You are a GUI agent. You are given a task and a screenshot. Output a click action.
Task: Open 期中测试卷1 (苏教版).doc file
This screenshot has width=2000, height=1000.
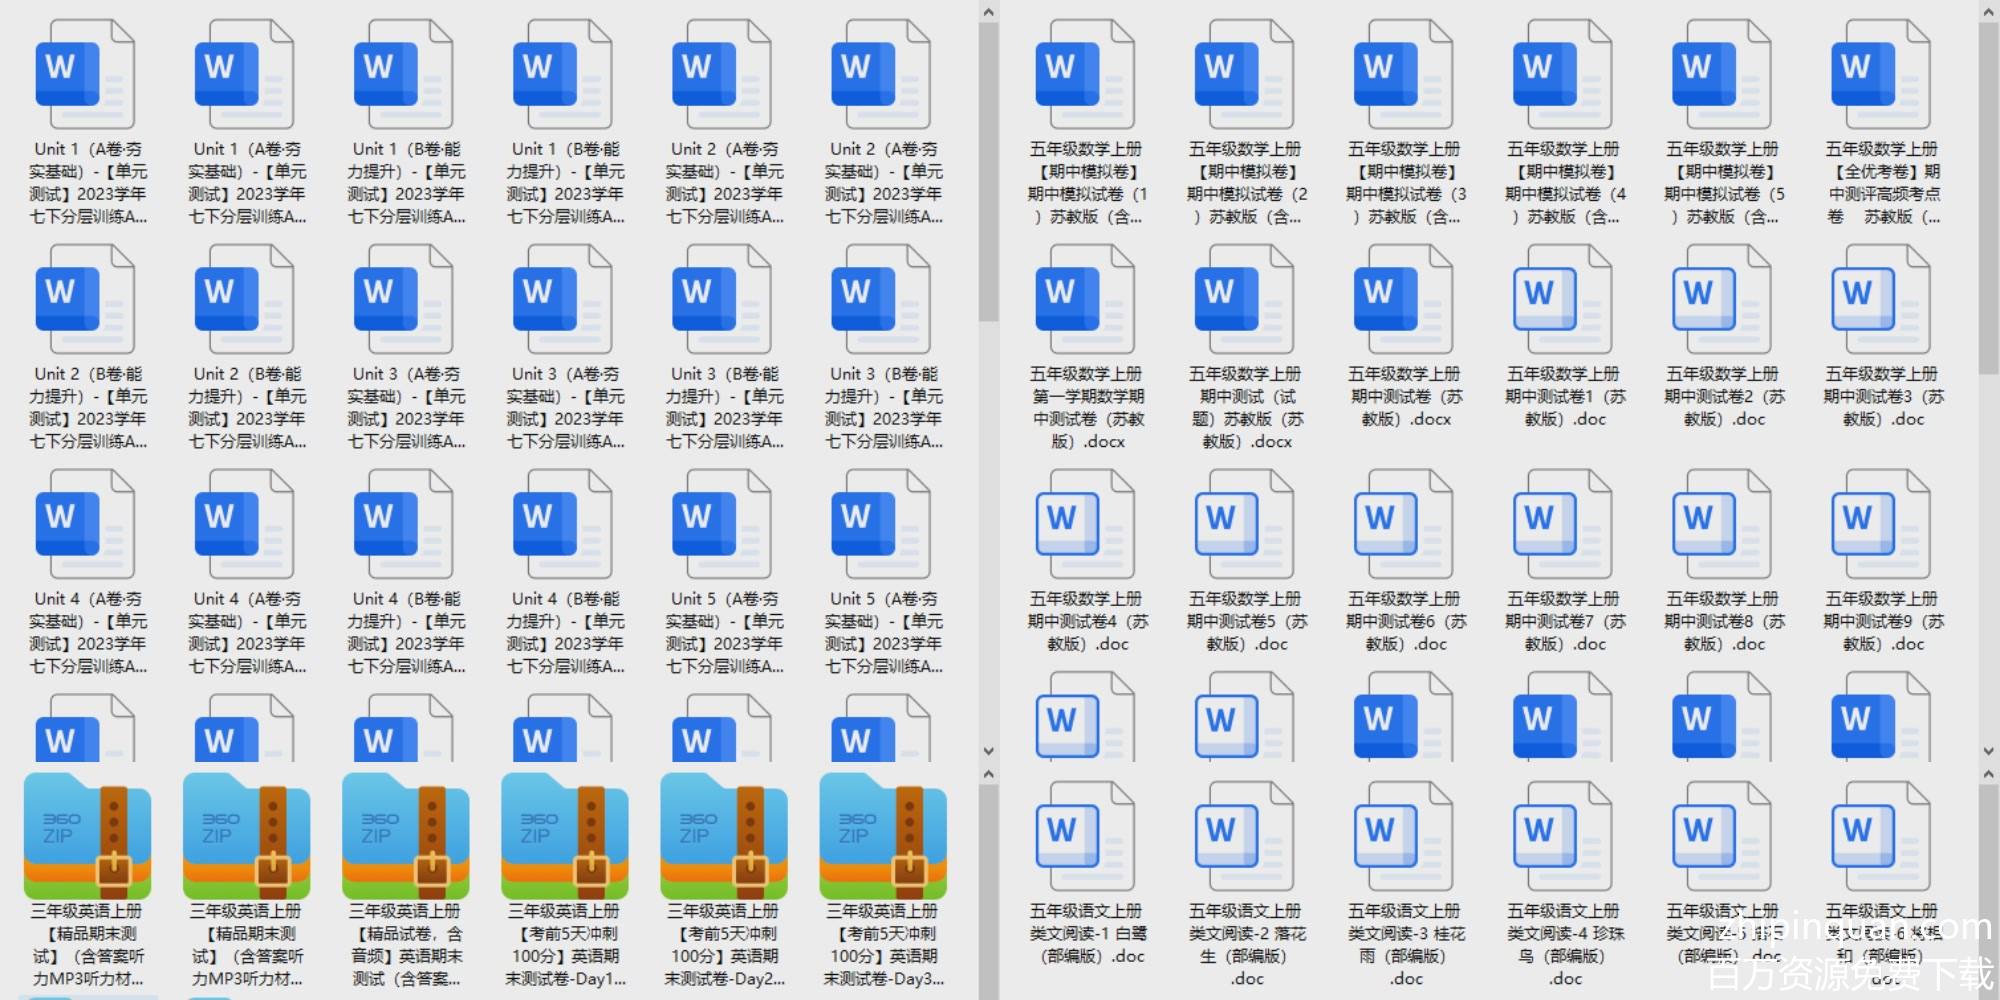pyautogui.click(x=1562, y=300)
